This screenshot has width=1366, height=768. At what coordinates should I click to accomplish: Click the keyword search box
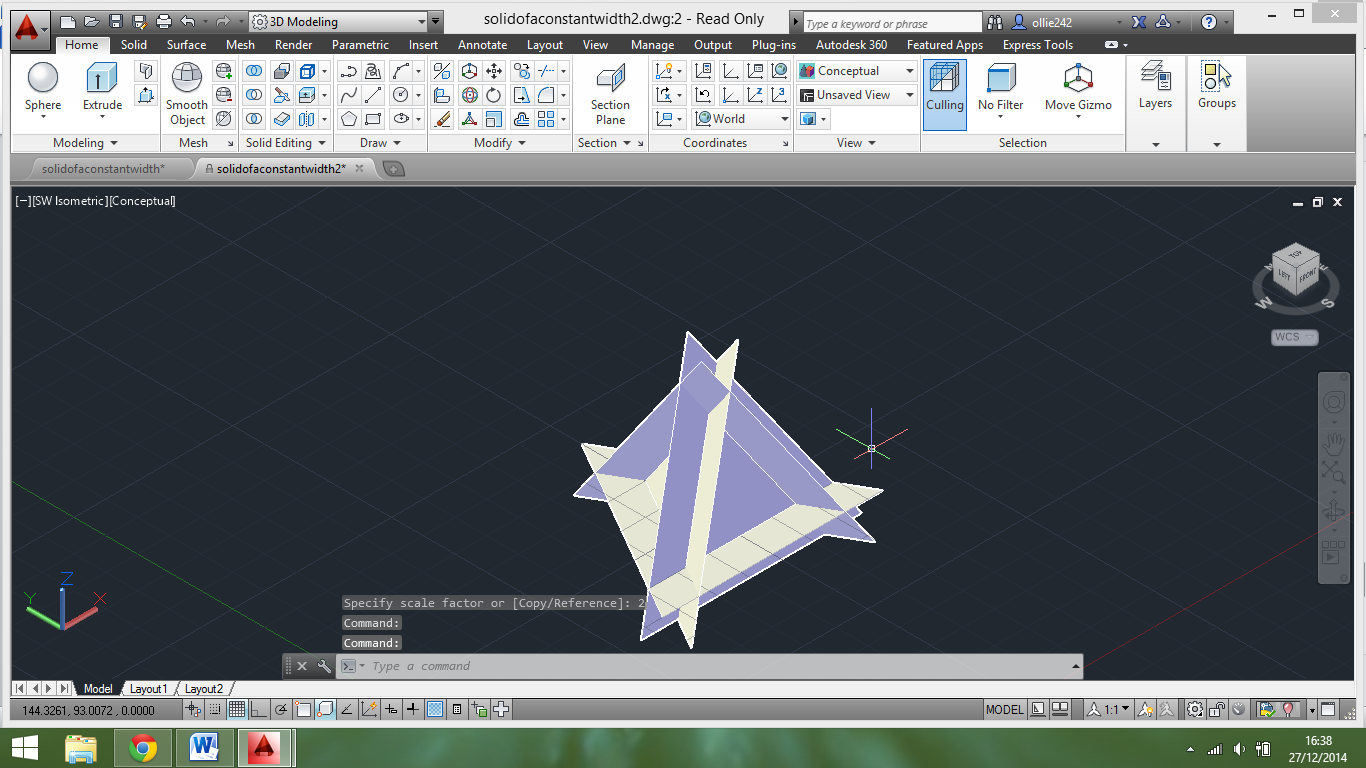click(x=893, y=23)
